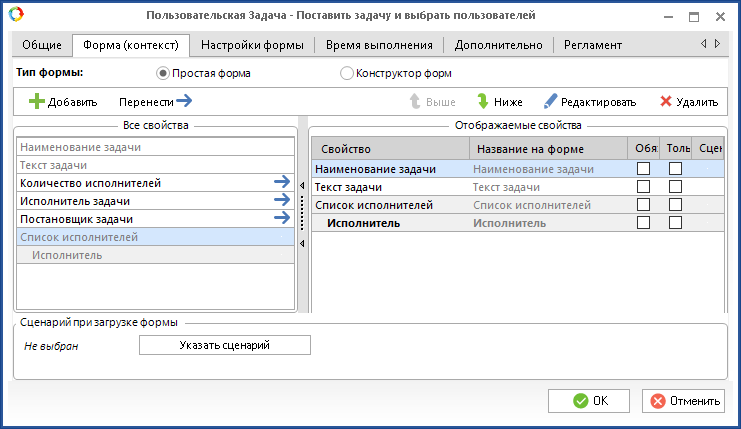Click the arrow next to Постановщик задачи
741x429 pixels.
(282, 218)
